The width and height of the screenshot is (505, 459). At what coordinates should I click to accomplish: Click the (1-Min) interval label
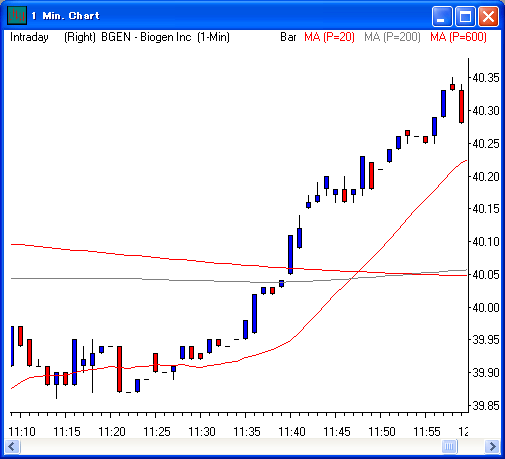click(213, 37)
